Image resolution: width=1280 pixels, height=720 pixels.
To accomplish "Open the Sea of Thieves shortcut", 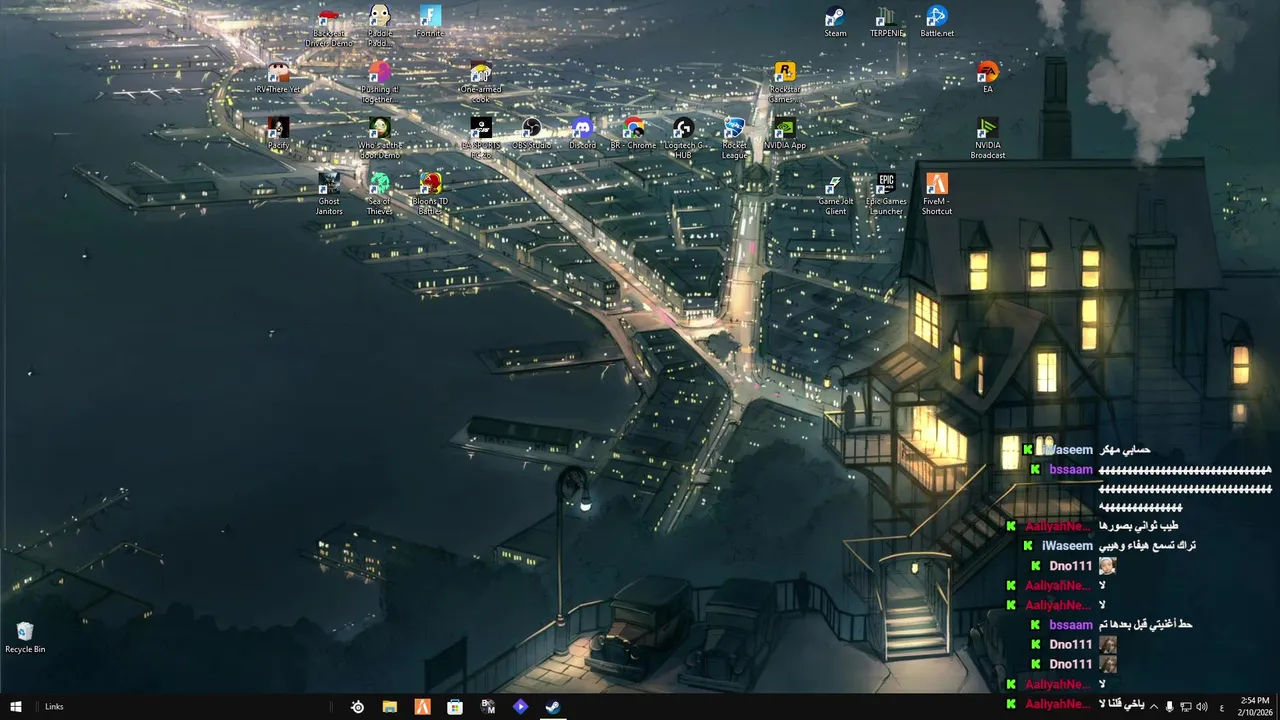I will click(379, 194).
